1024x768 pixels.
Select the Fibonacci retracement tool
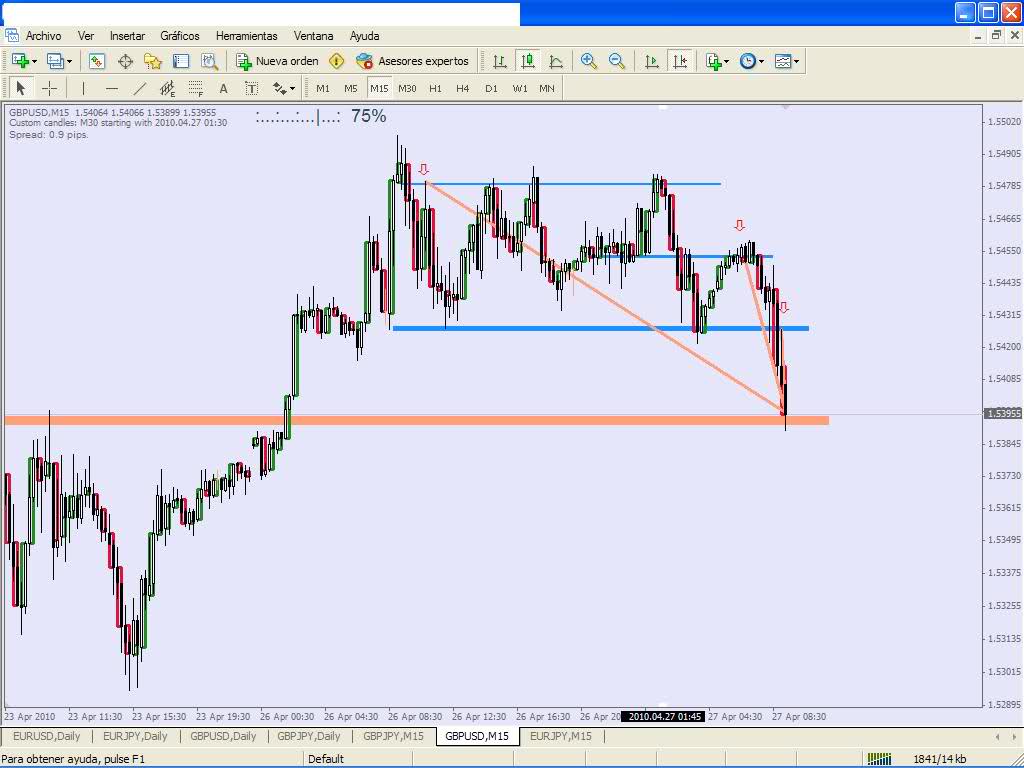coord(195,88)
